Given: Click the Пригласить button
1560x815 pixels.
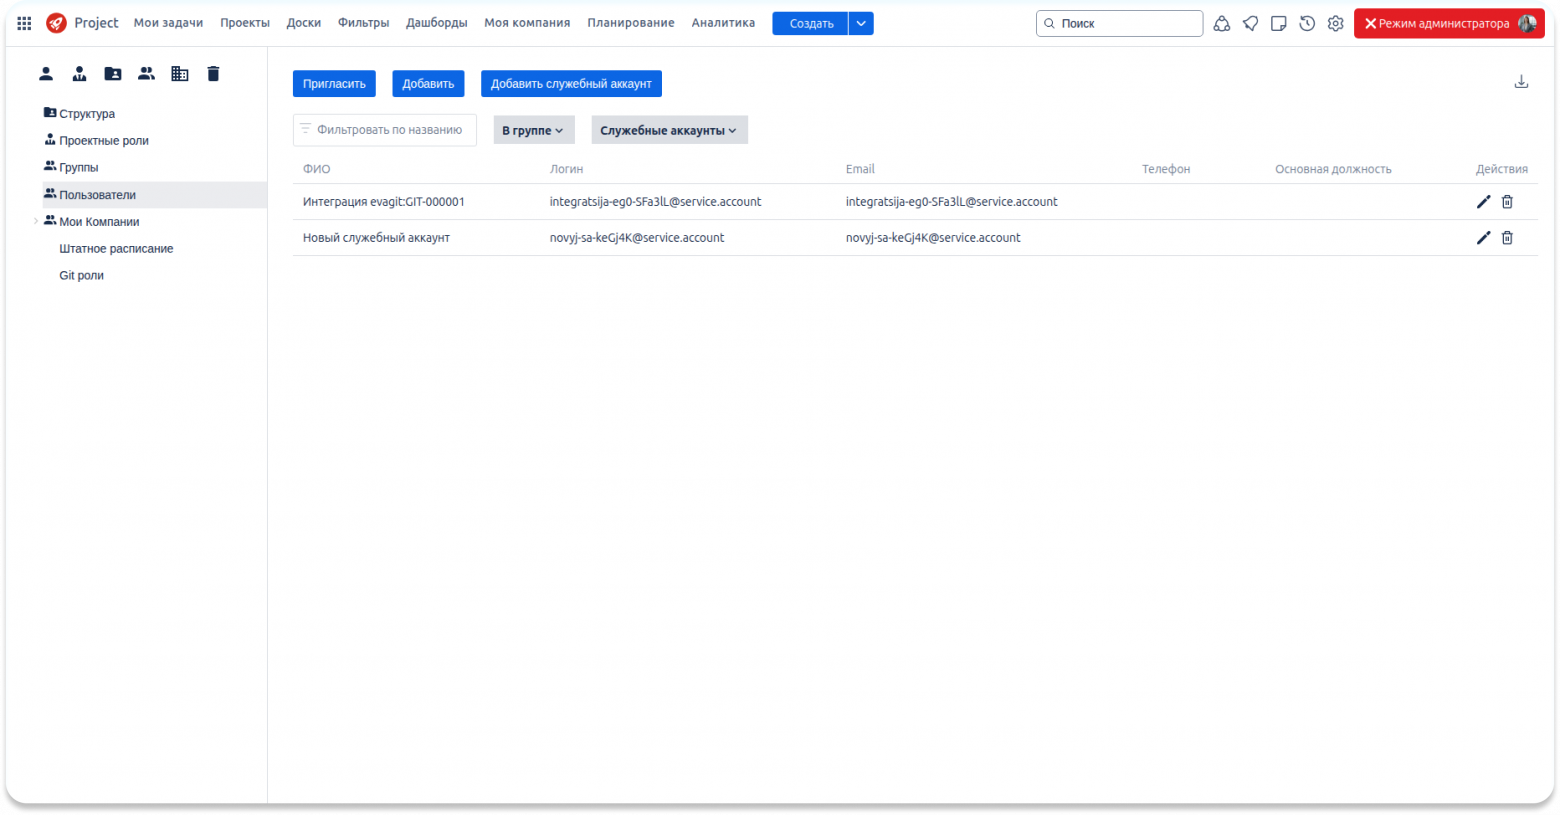Looking at the screenshot, I should pyautogui.click(x=334, y=84).
